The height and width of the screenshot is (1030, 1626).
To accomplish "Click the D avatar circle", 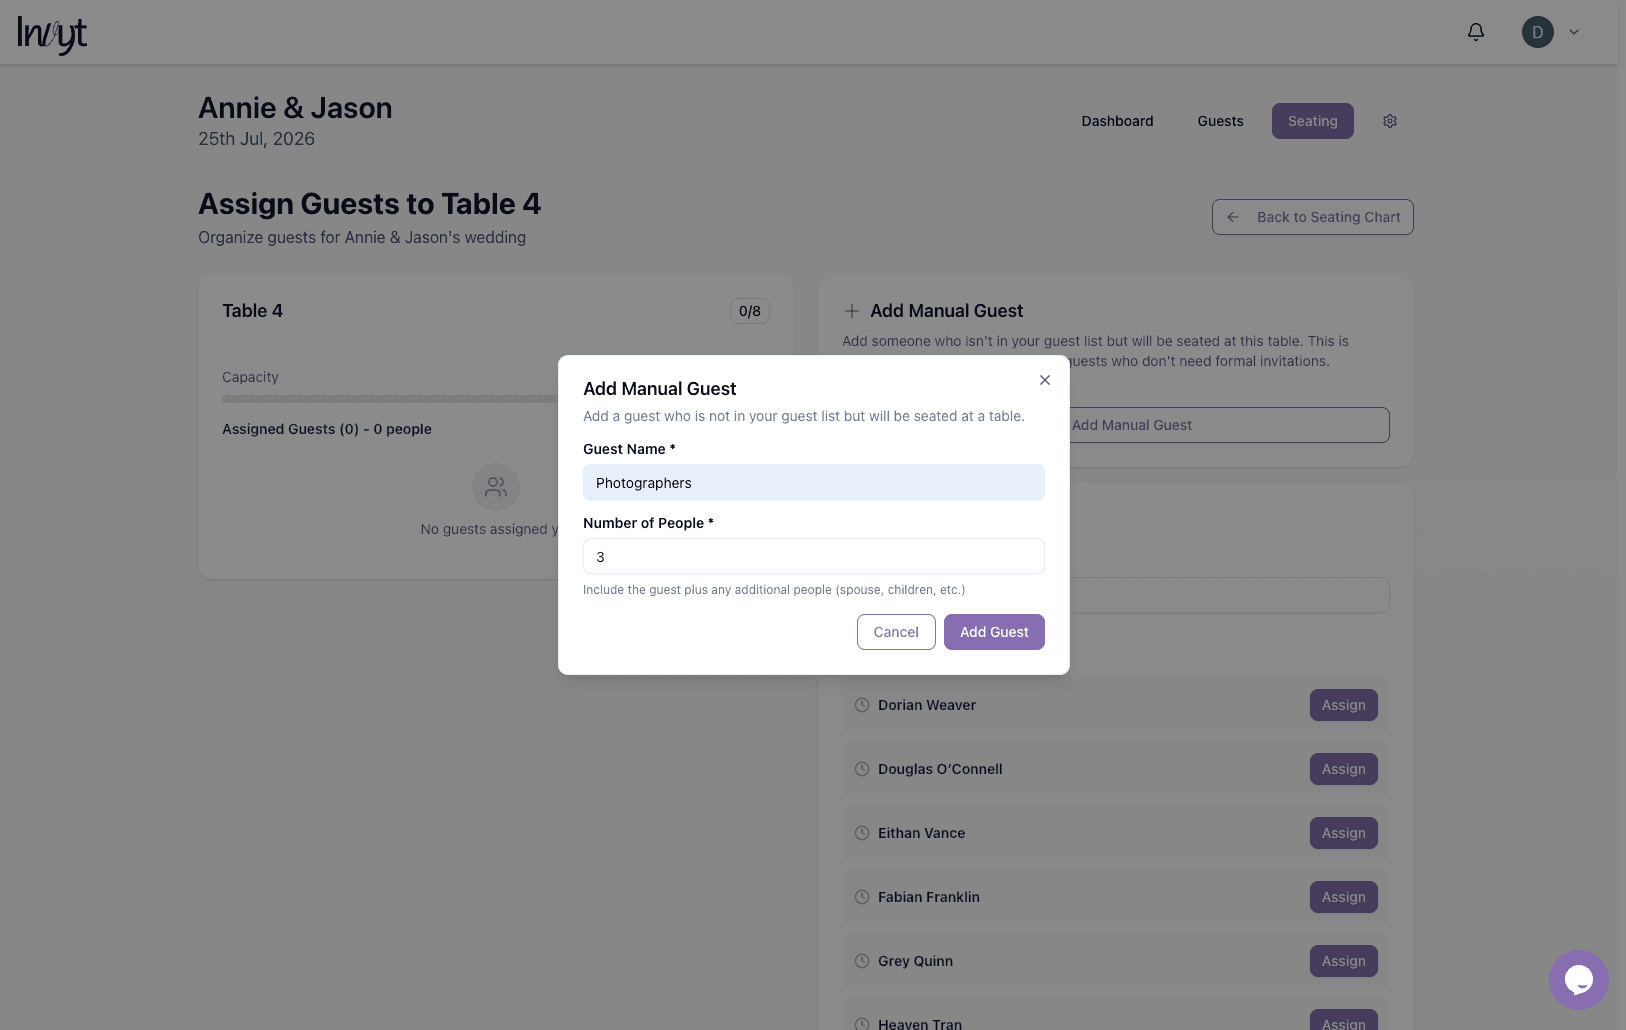I will pyautogui.click(x=1537, y=31).
